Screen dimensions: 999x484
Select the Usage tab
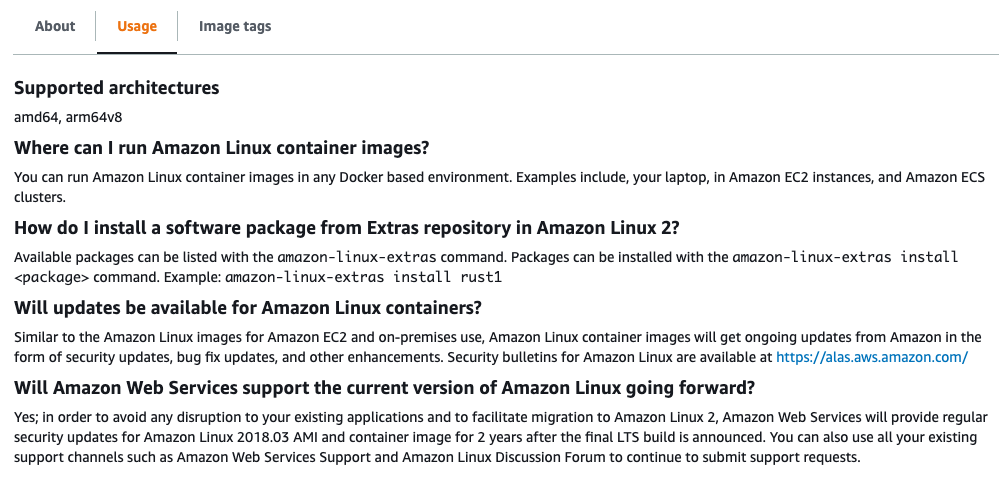(x=137, y=27)
